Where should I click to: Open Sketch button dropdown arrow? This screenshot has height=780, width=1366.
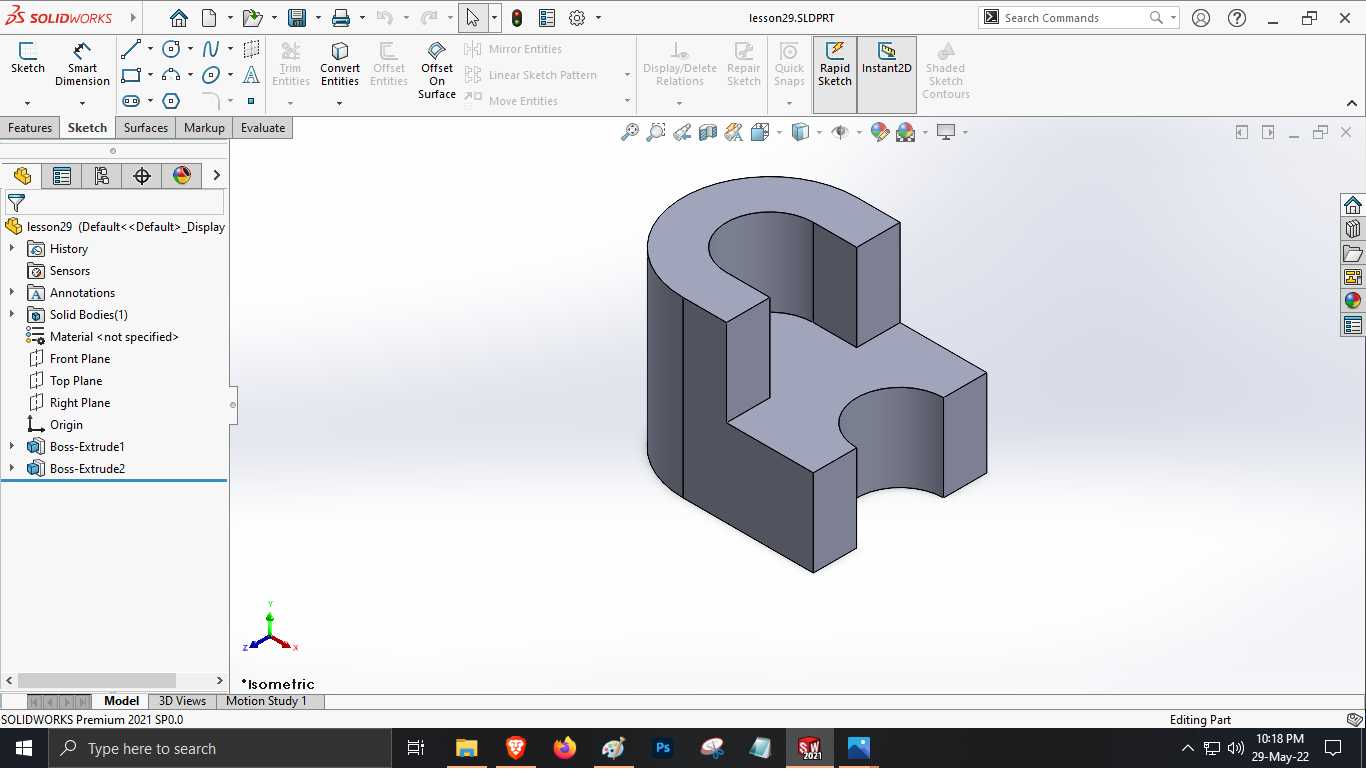click(x=27, y=103)
